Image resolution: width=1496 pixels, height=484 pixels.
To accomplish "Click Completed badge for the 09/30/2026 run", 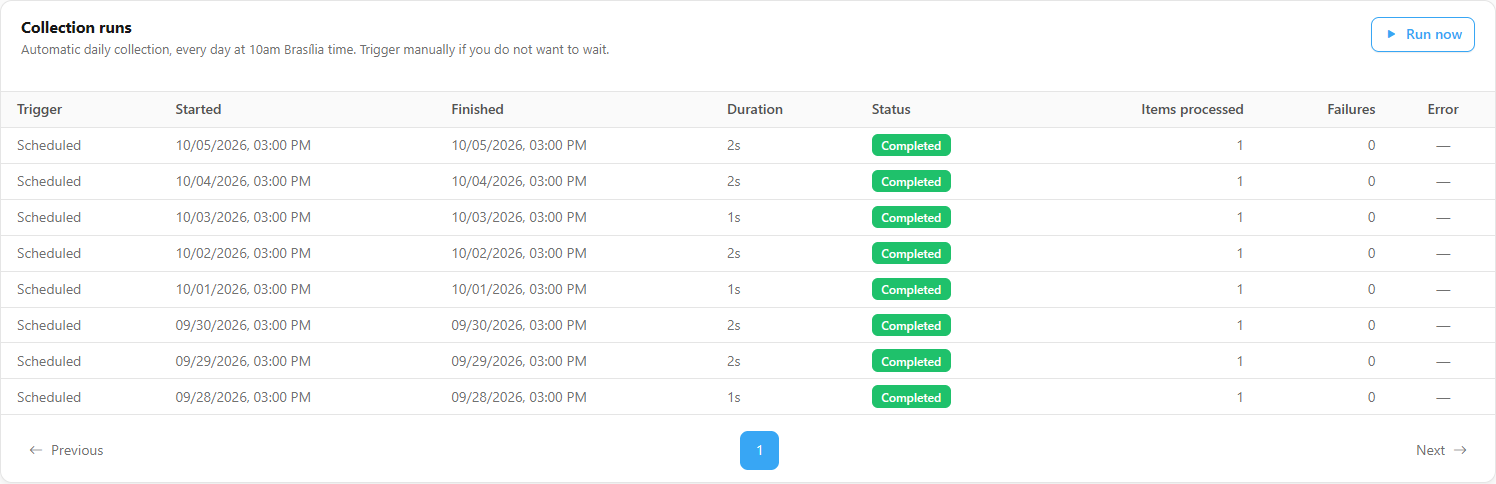I will tap(911, 325).
